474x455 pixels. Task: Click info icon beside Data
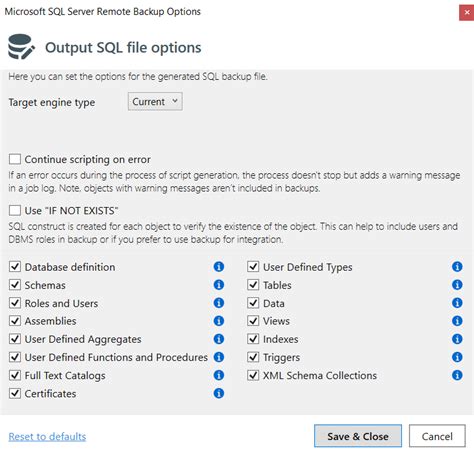[x=457, y=303]
